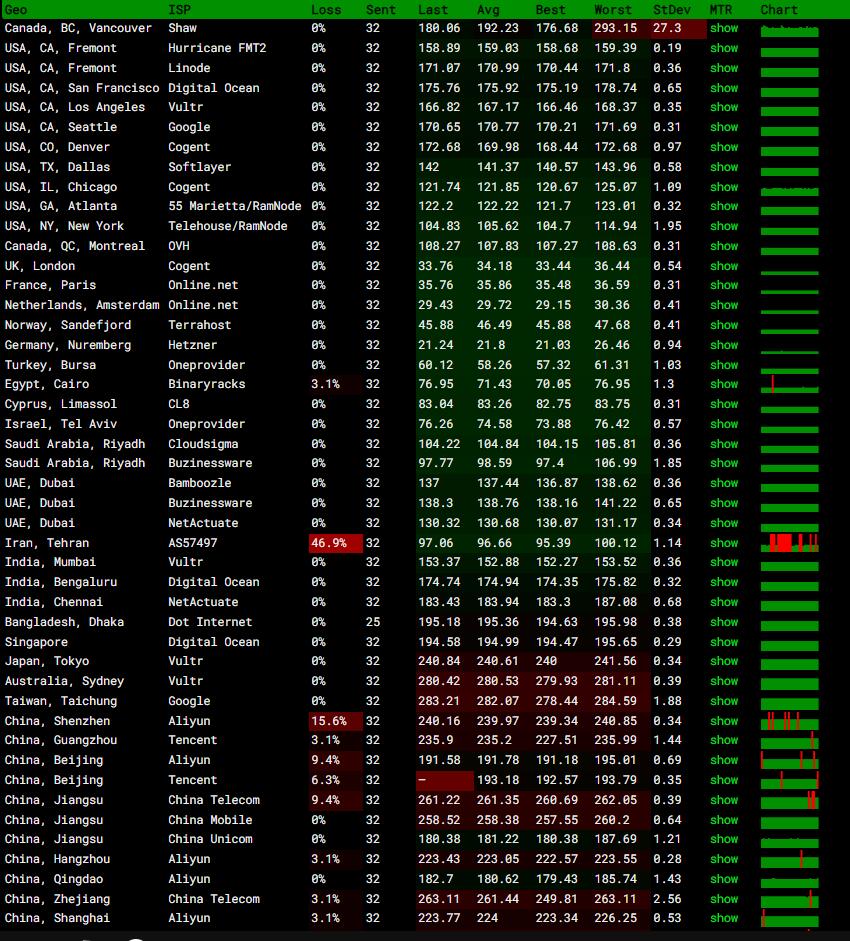Click the Sent column header
The image size is (850, 941).
click(x=381, y=10)
